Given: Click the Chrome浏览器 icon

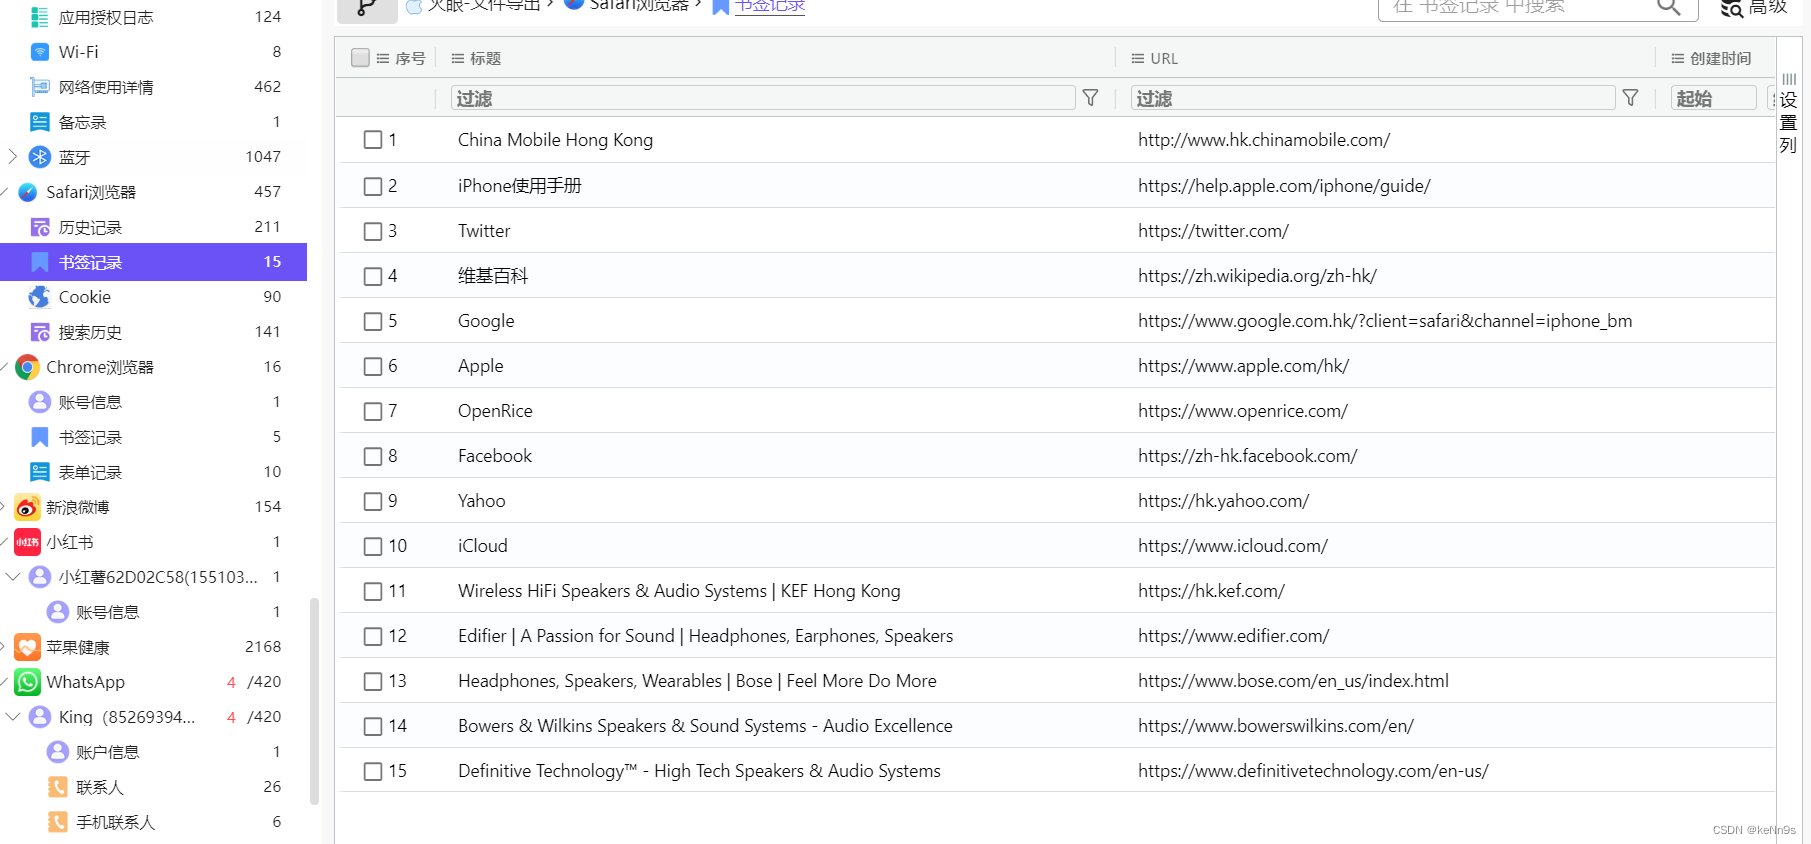Looking at the screenshot, I should tap(28, 367).
